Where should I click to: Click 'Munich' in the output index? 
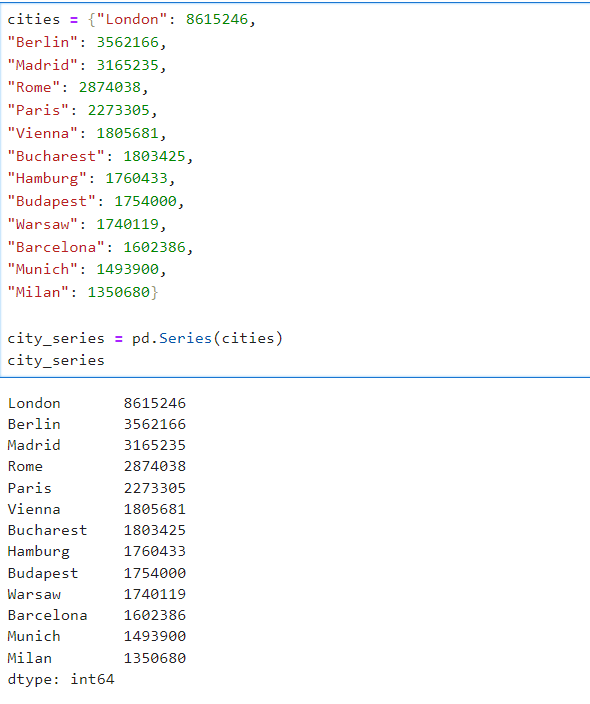pos(34,636)
